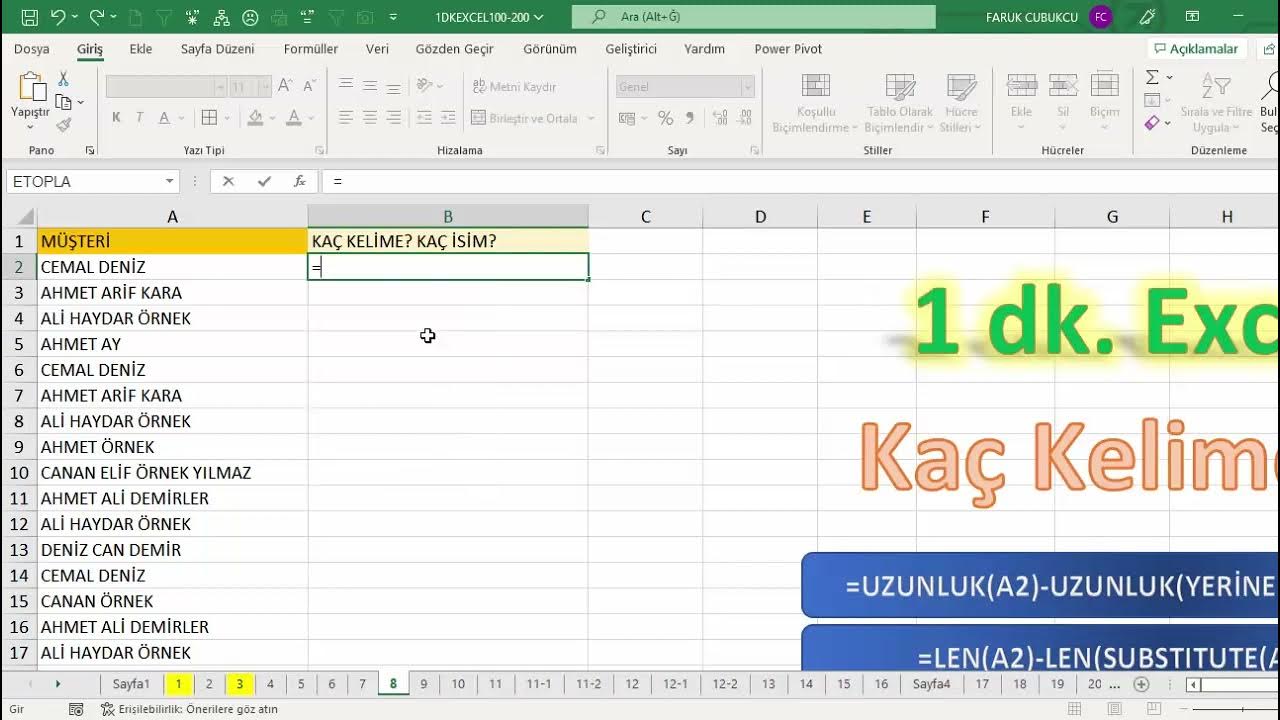Click the macro record icon in status bar
Screen dimensions: 1280x720
pyautogui.click(x=76, y=709)
